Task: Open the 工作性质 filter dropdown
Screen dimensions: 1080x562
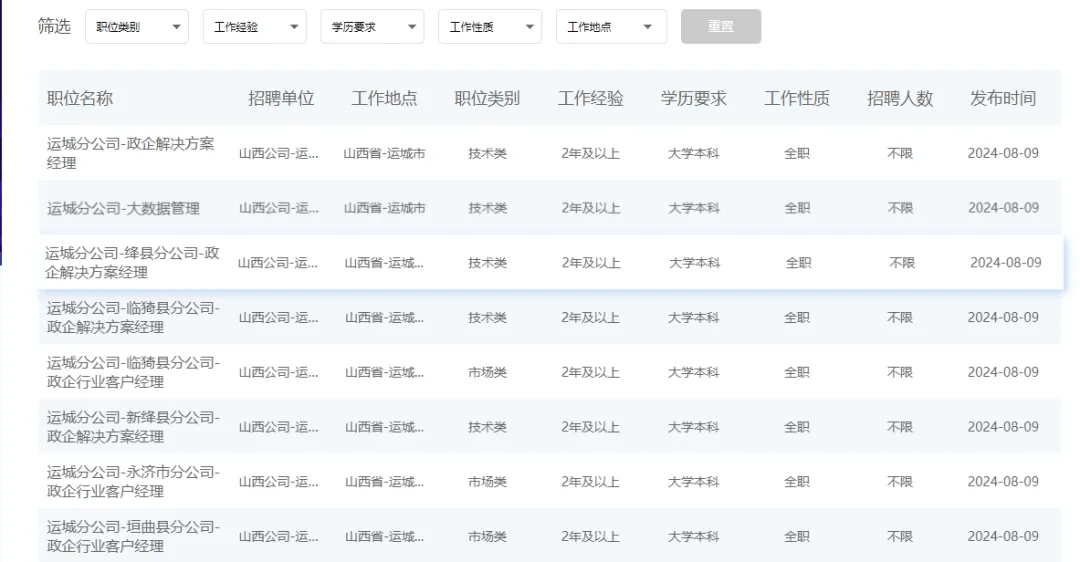Action: click(x=490, y=27)
